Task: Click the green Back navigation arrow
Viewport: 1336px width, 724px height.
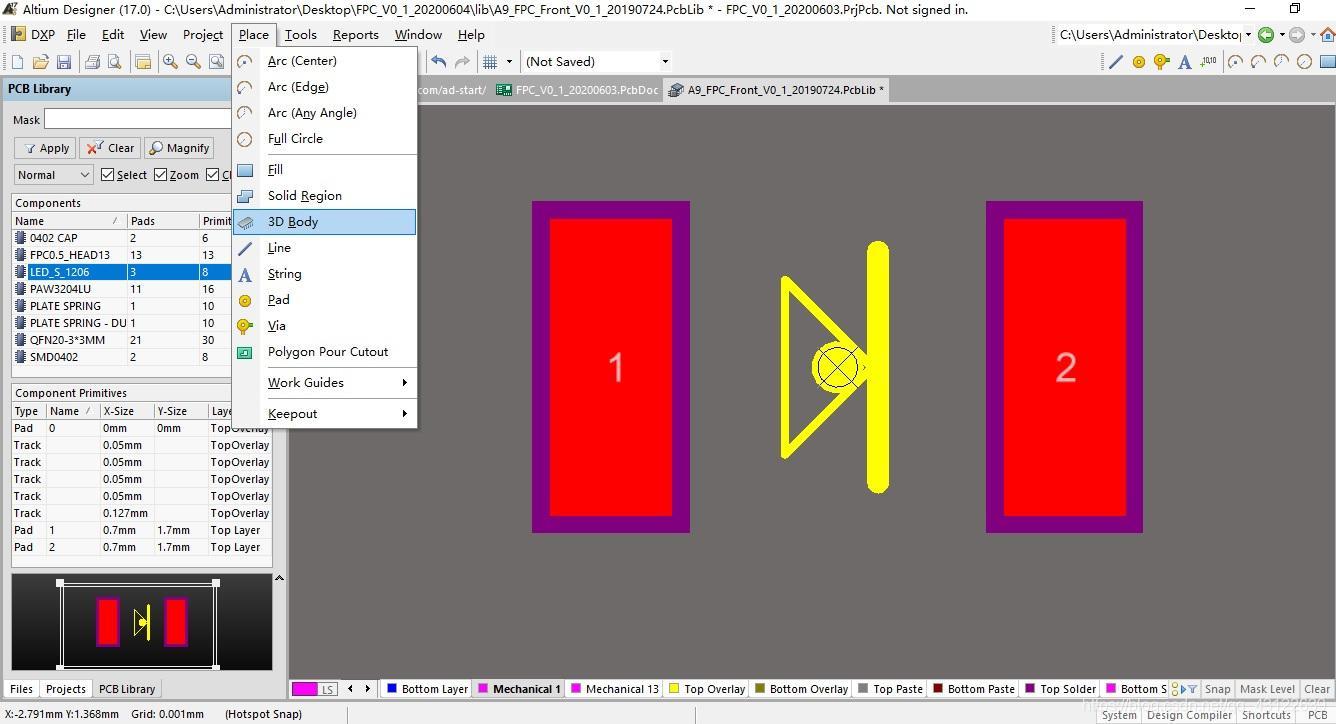Action: click(x=1266, y=35)
